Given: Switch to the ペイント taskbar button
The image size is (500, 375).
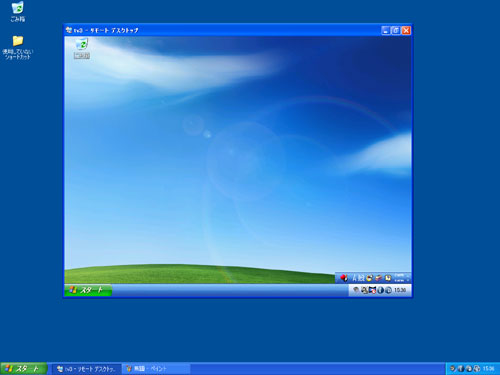Looking at the screenshot, I should tap(156, 369).
